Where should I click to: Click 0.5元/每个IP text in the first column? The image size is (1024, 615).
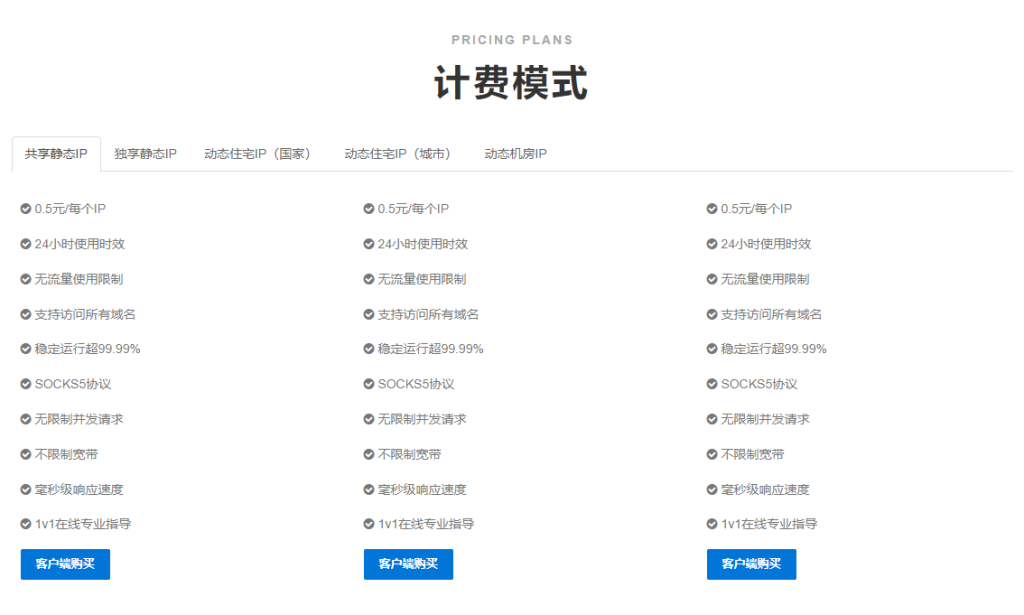tap(70, 209)
